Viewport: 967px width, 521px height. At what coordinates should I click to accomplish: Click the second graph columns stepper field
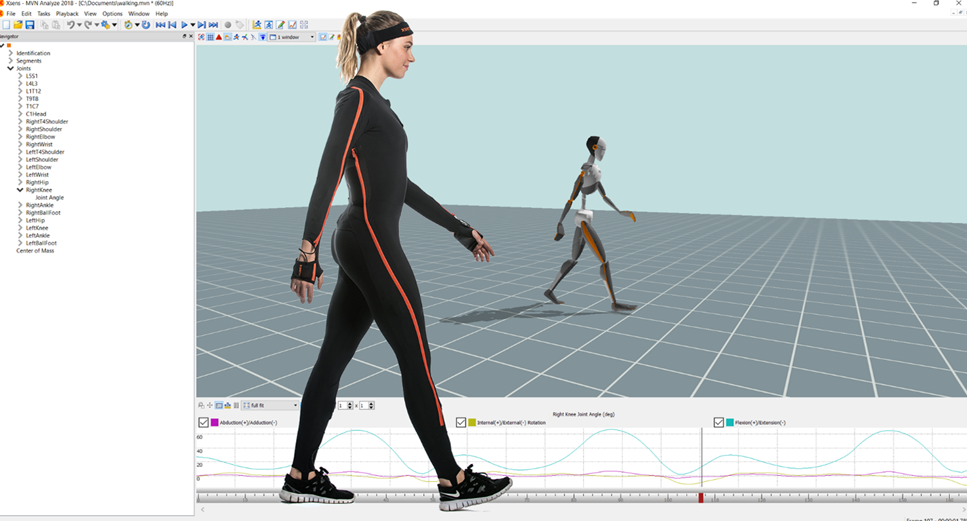click(x=367, y=405)
